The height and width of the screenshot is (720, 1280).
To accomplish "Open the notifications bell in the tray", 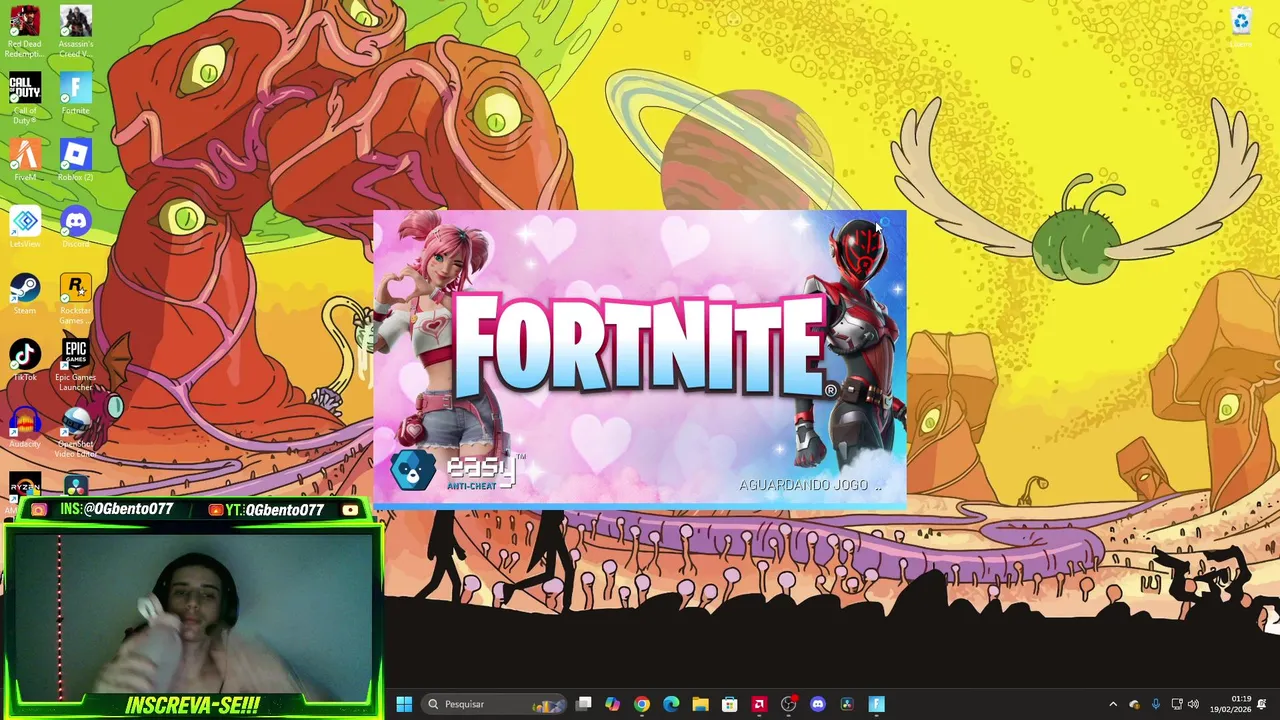I will coord(1262,704).
